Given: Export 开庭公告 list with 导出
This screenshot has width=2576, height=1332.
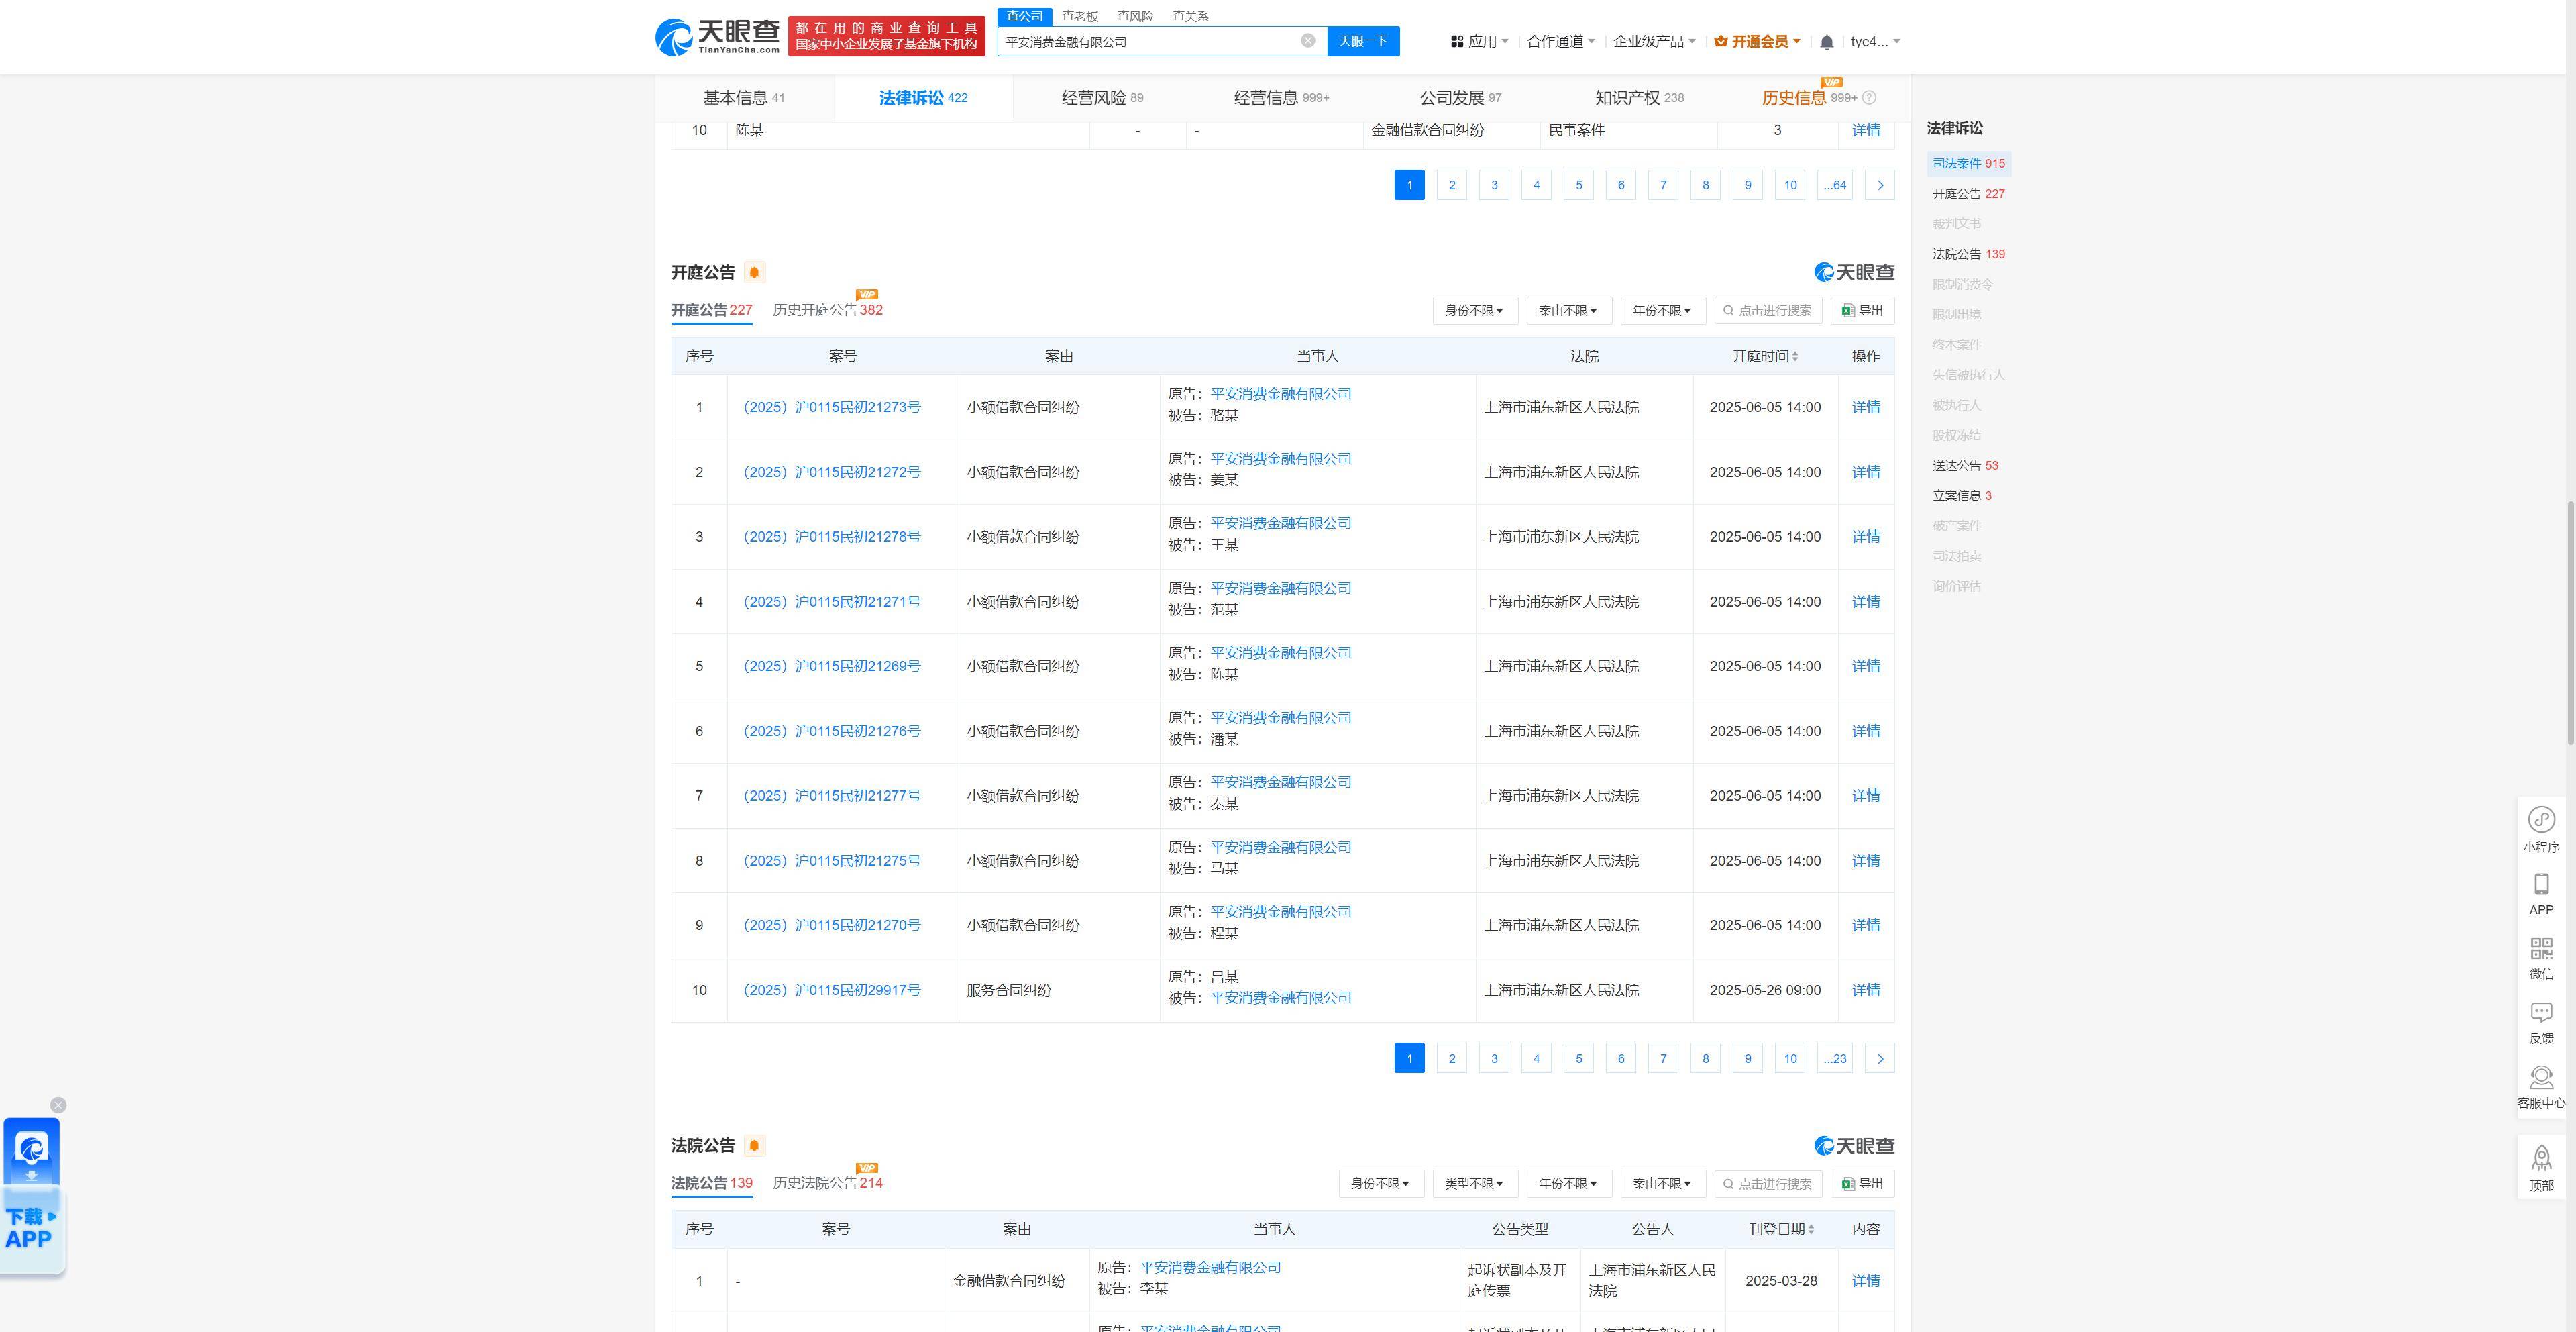Looking at the screenshot, I should click(1862, 310).
